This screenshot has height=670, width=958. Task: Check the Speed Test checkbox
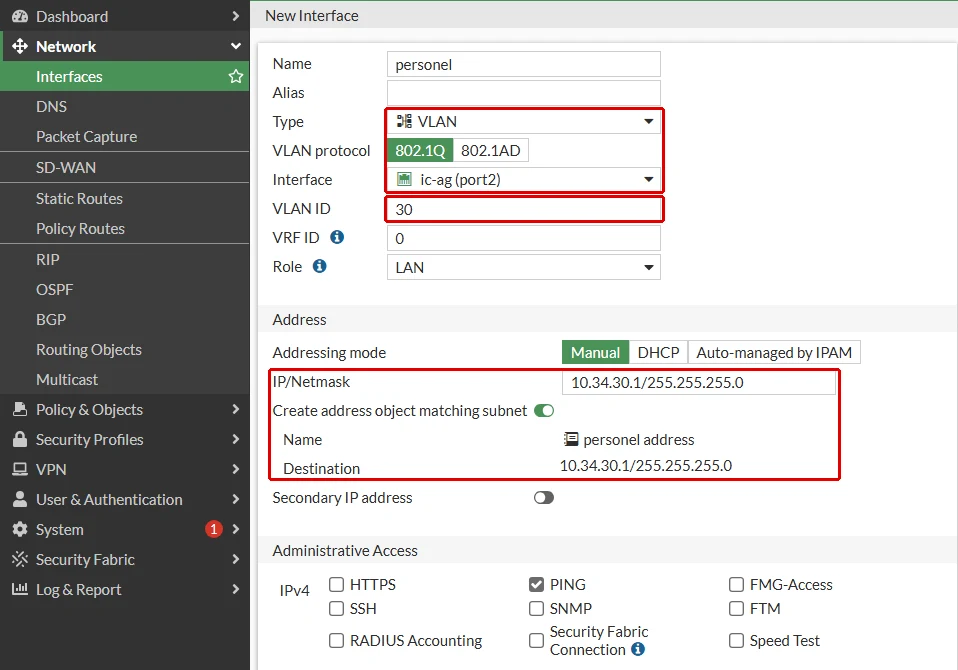pyautogui.click(x=736, y=640)
